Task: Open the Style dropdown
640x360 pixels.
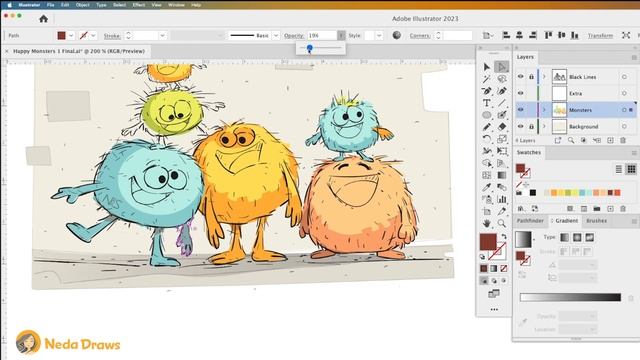Action: [x=379, y=36]
